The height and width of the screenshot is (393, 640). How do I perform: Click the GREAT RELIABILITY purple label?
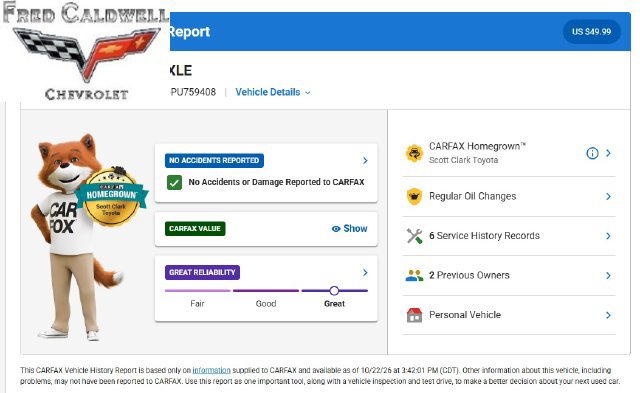[x=202, y=272]
